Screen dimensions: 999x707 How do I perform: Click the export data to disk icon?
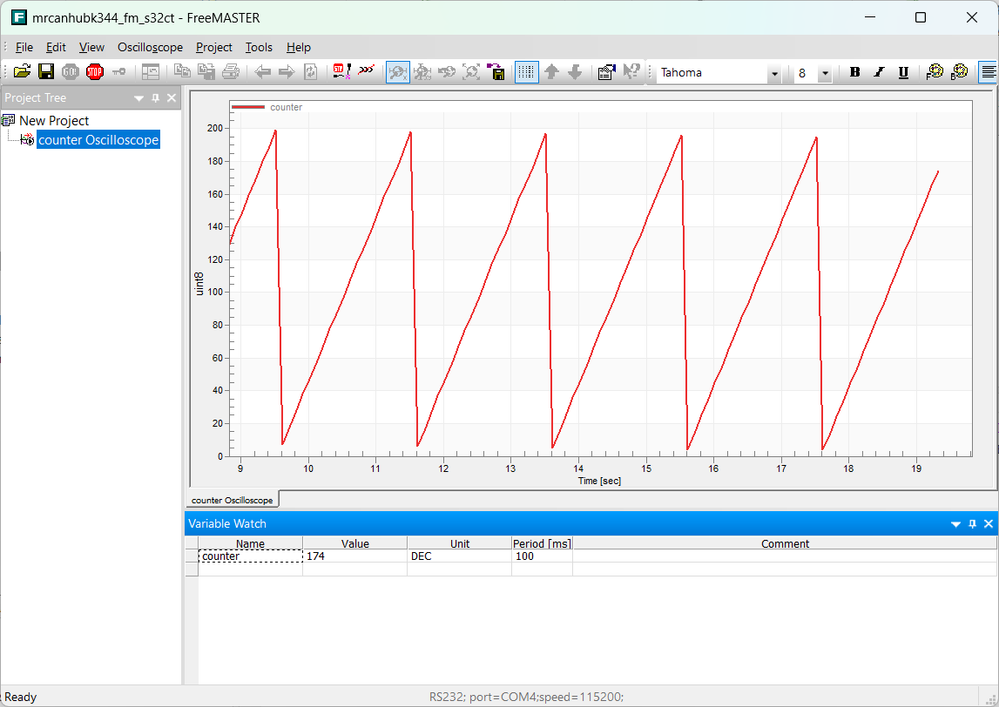pos(496,72)
